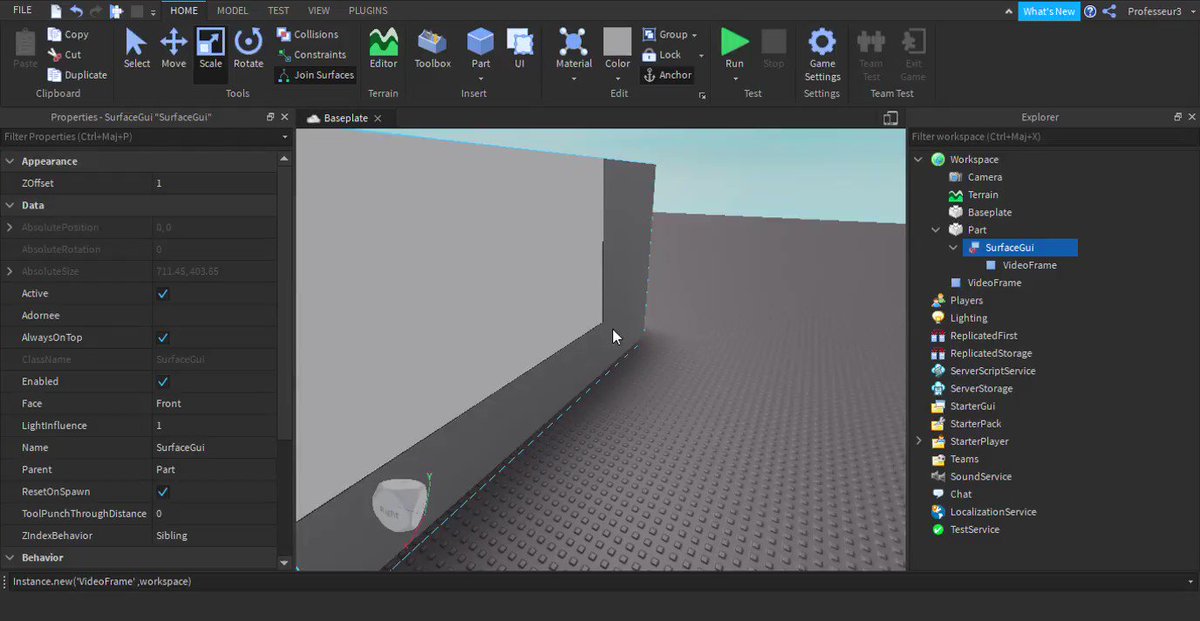Duplicate the selected object
The width and height of the screenshot is (1200, 621).
(x=77, y=75)
